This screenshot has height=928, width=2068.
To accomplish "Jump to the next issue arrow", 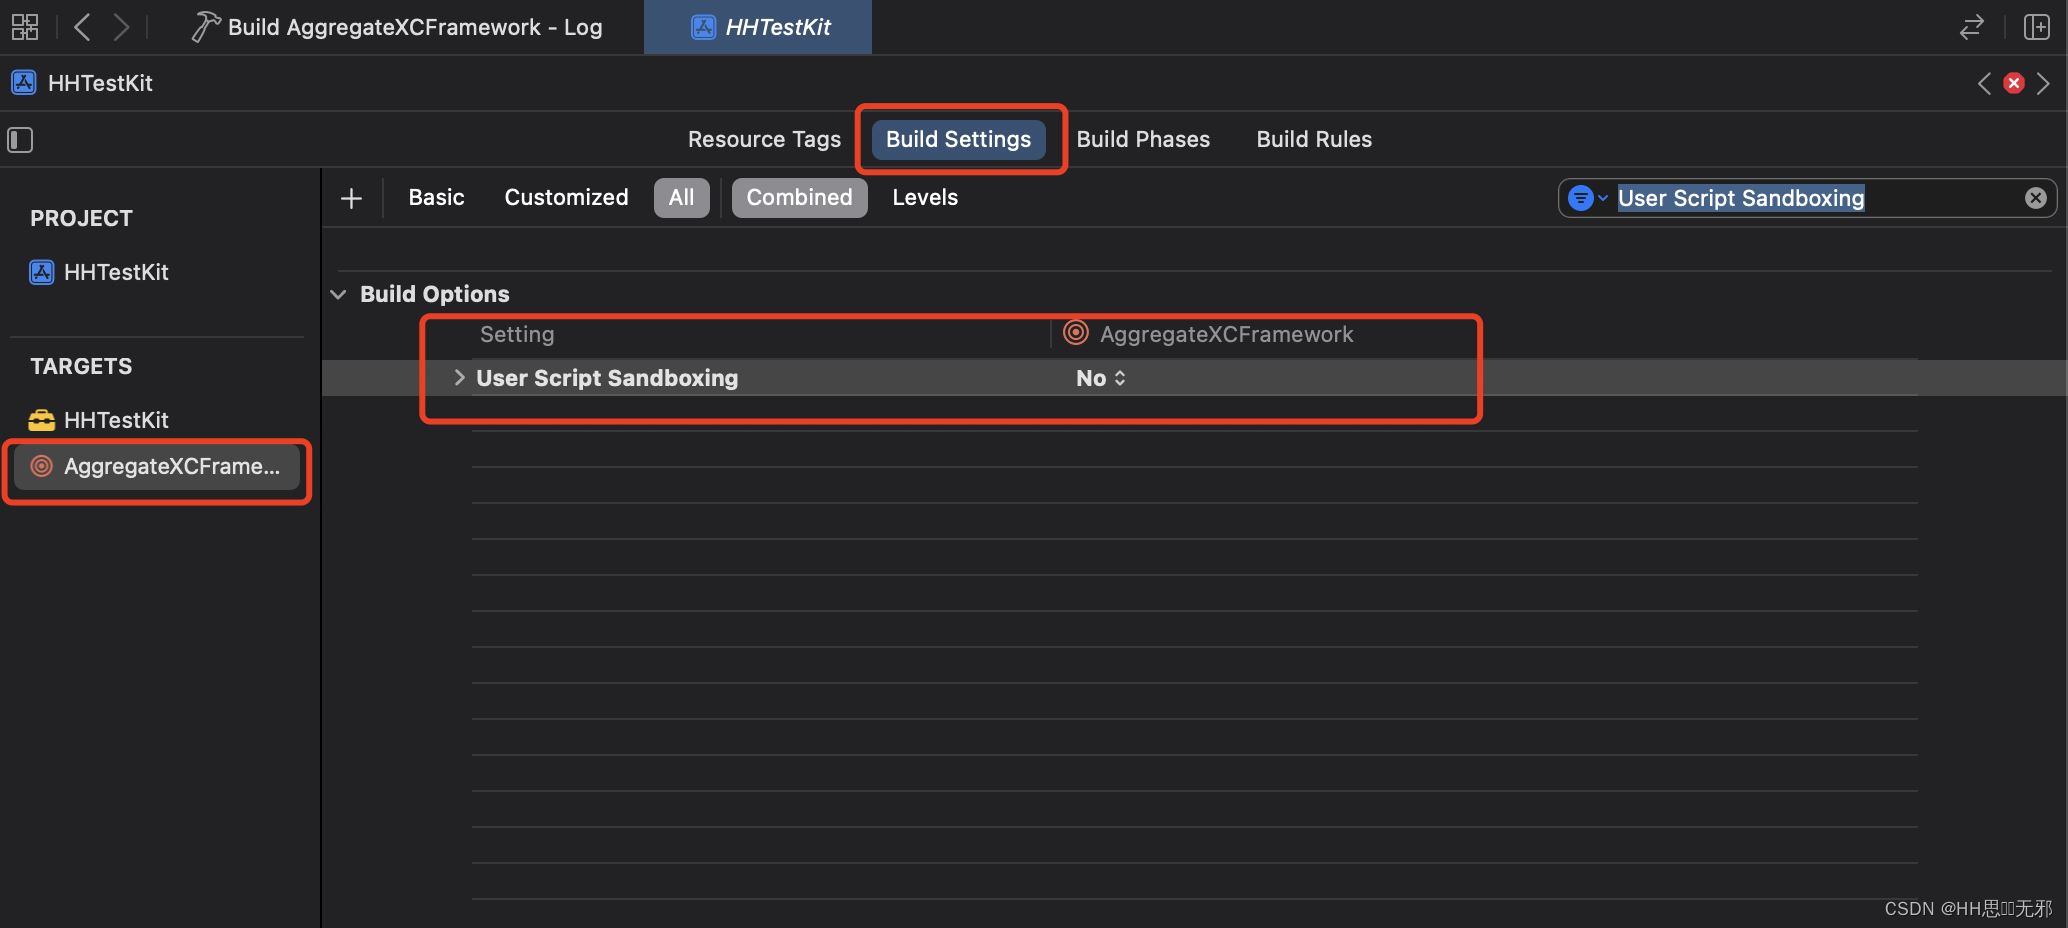I will (x=2043, y=83).
